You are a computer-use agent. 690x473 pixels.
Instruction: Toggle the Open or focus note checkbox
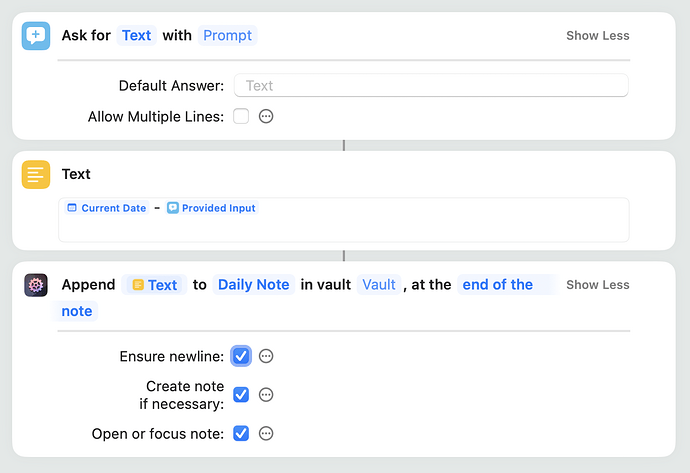pos(241,433)
